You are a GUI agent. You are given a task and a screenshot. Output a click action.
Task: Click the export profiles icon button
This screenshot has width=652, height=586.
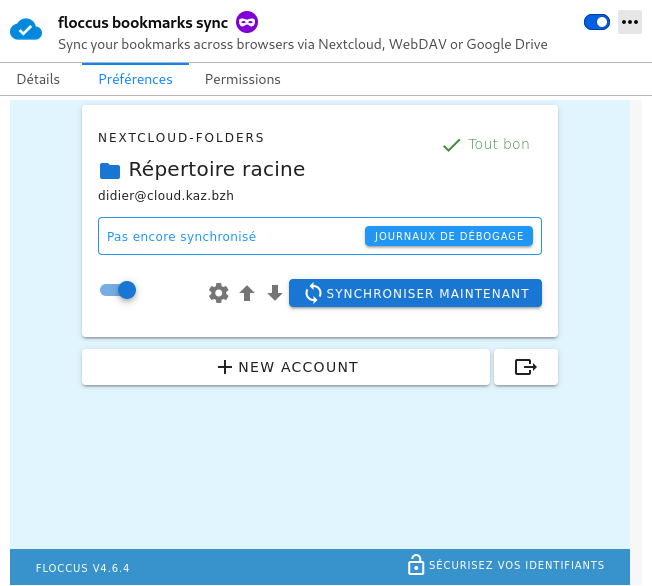[525, 367]
